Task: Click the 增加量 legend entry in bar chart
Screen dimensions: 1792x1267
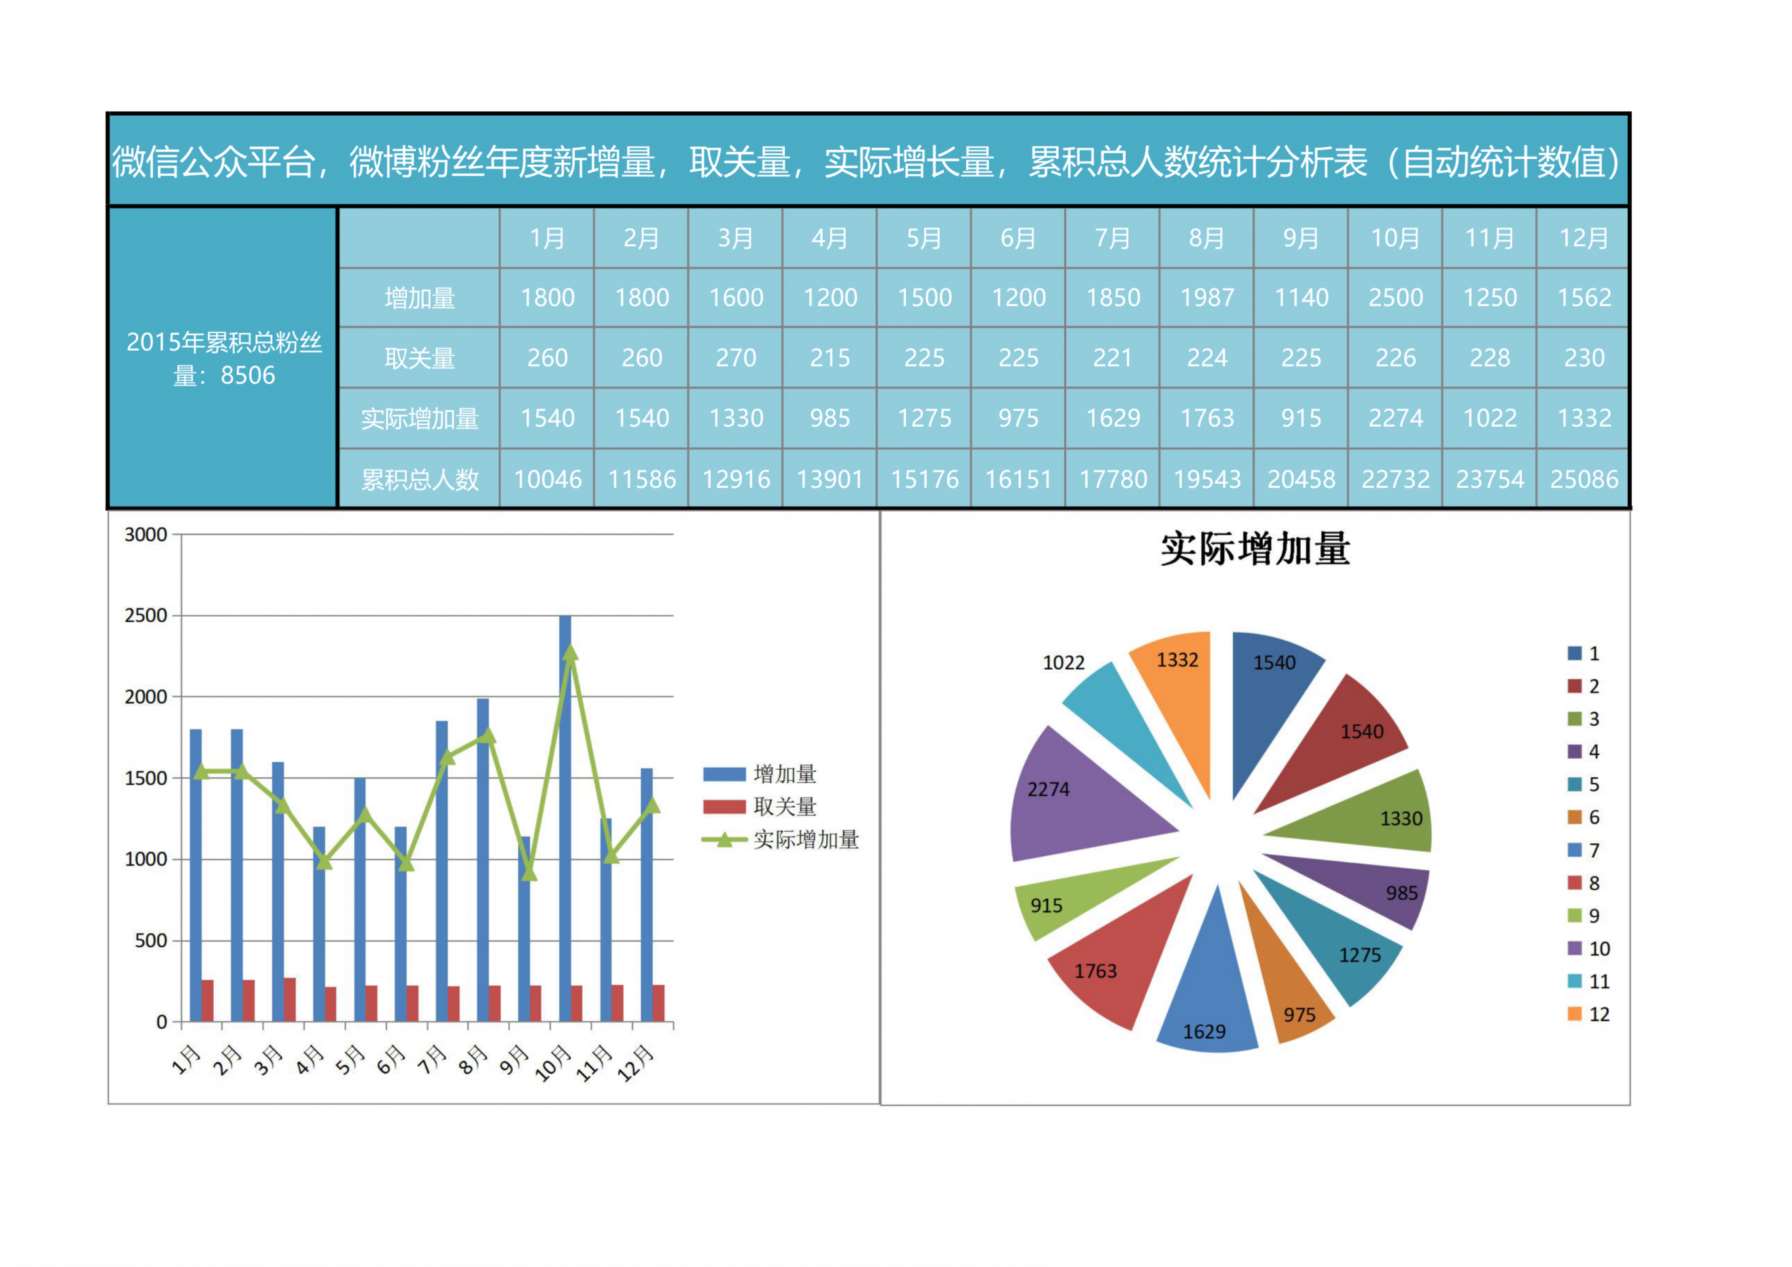Action: click(x=760, y=774)
